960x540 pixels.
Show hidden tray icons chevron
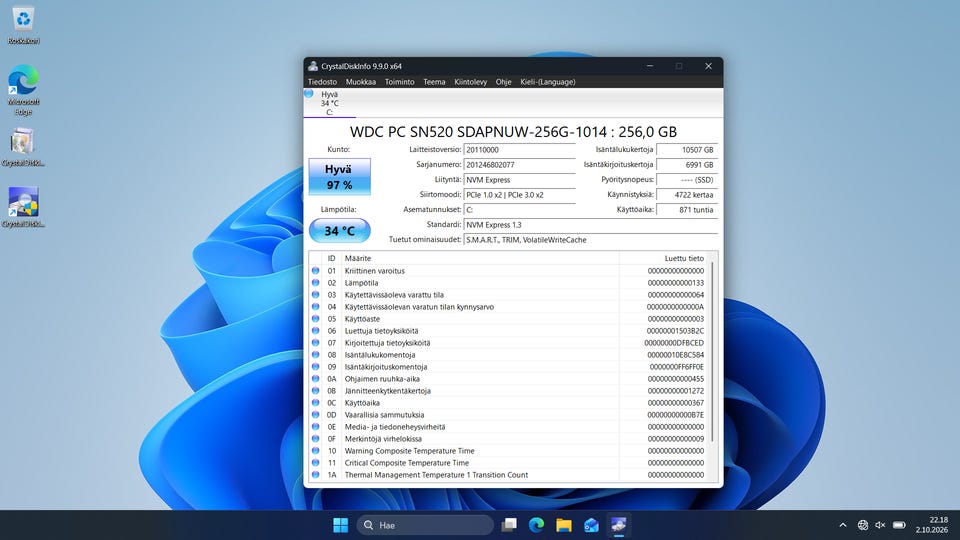(x=843, y=525)
